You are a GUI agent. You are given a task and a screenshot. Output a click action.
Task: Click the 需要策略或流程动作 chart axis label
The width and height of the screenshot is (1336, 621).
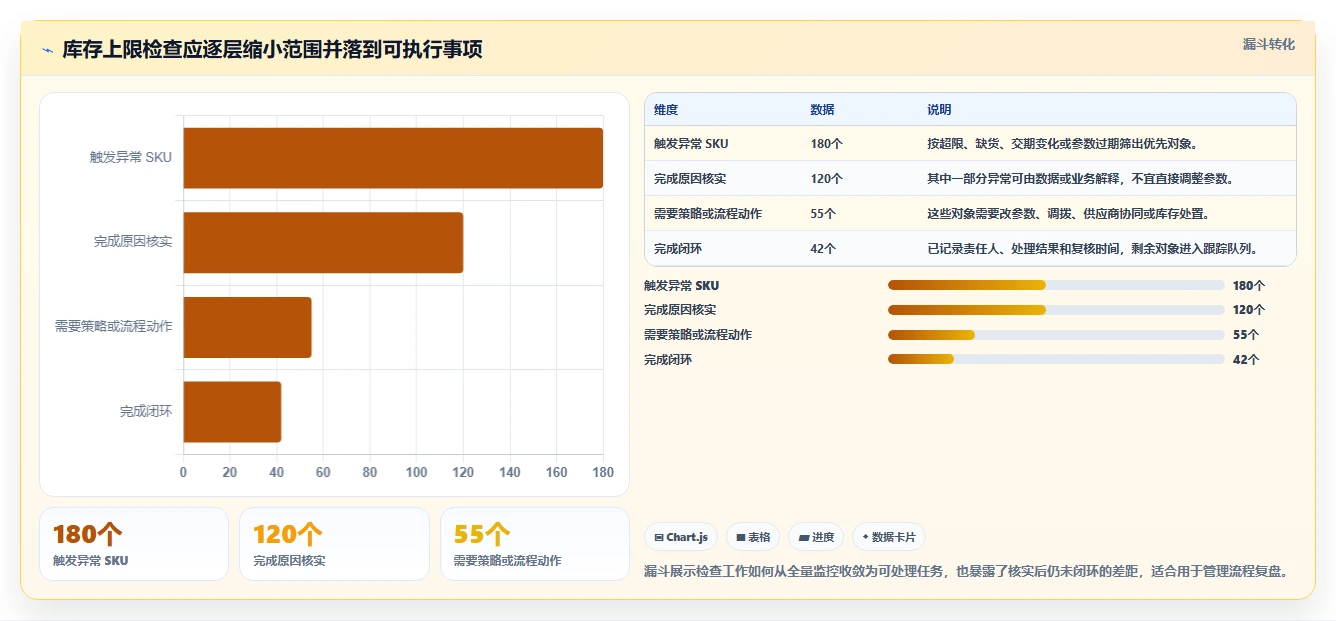(x=114, y=327)
